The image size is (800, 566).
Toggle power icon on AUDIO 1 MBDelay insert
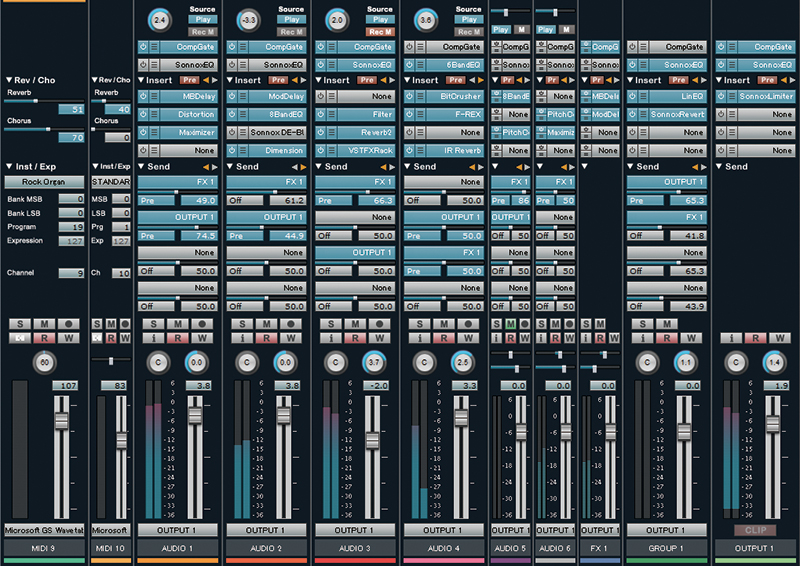143,96
